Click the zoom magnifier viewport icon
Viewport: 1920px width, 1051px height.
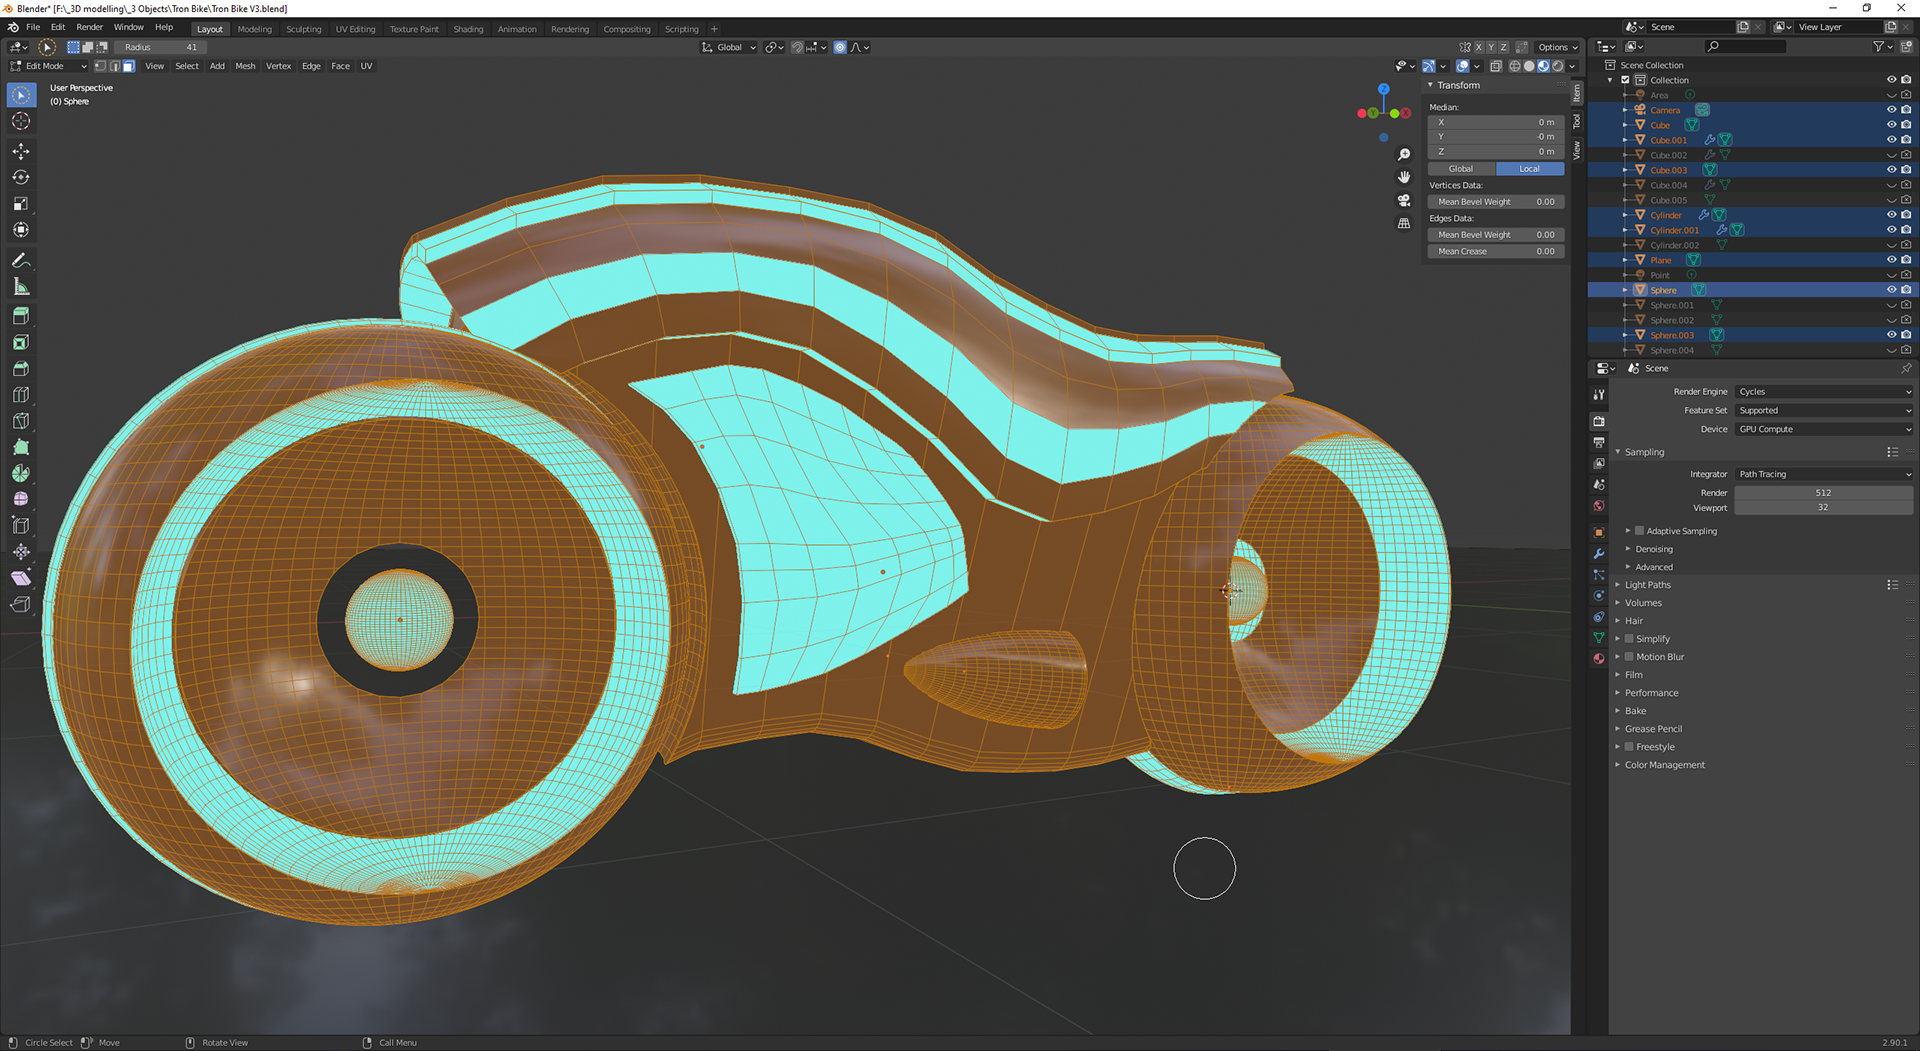pyautogui.click(x=1404, y=154)
